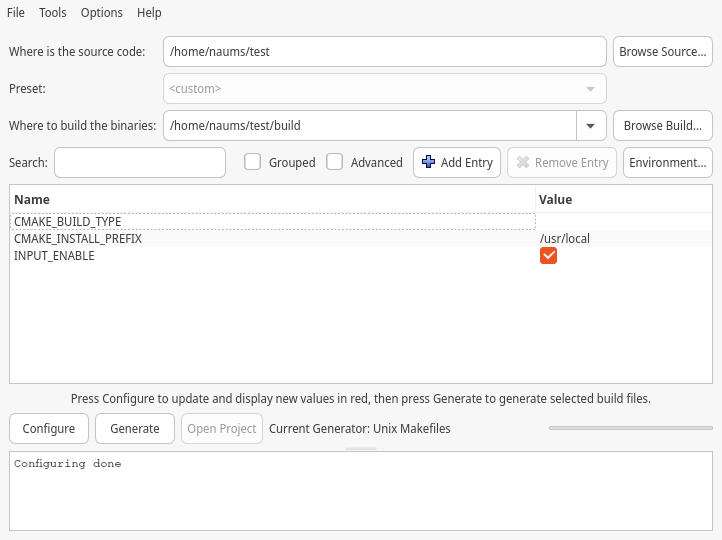The image size is (722, 540).
Task: Focus the Search input field
Action: click(140, 162)
